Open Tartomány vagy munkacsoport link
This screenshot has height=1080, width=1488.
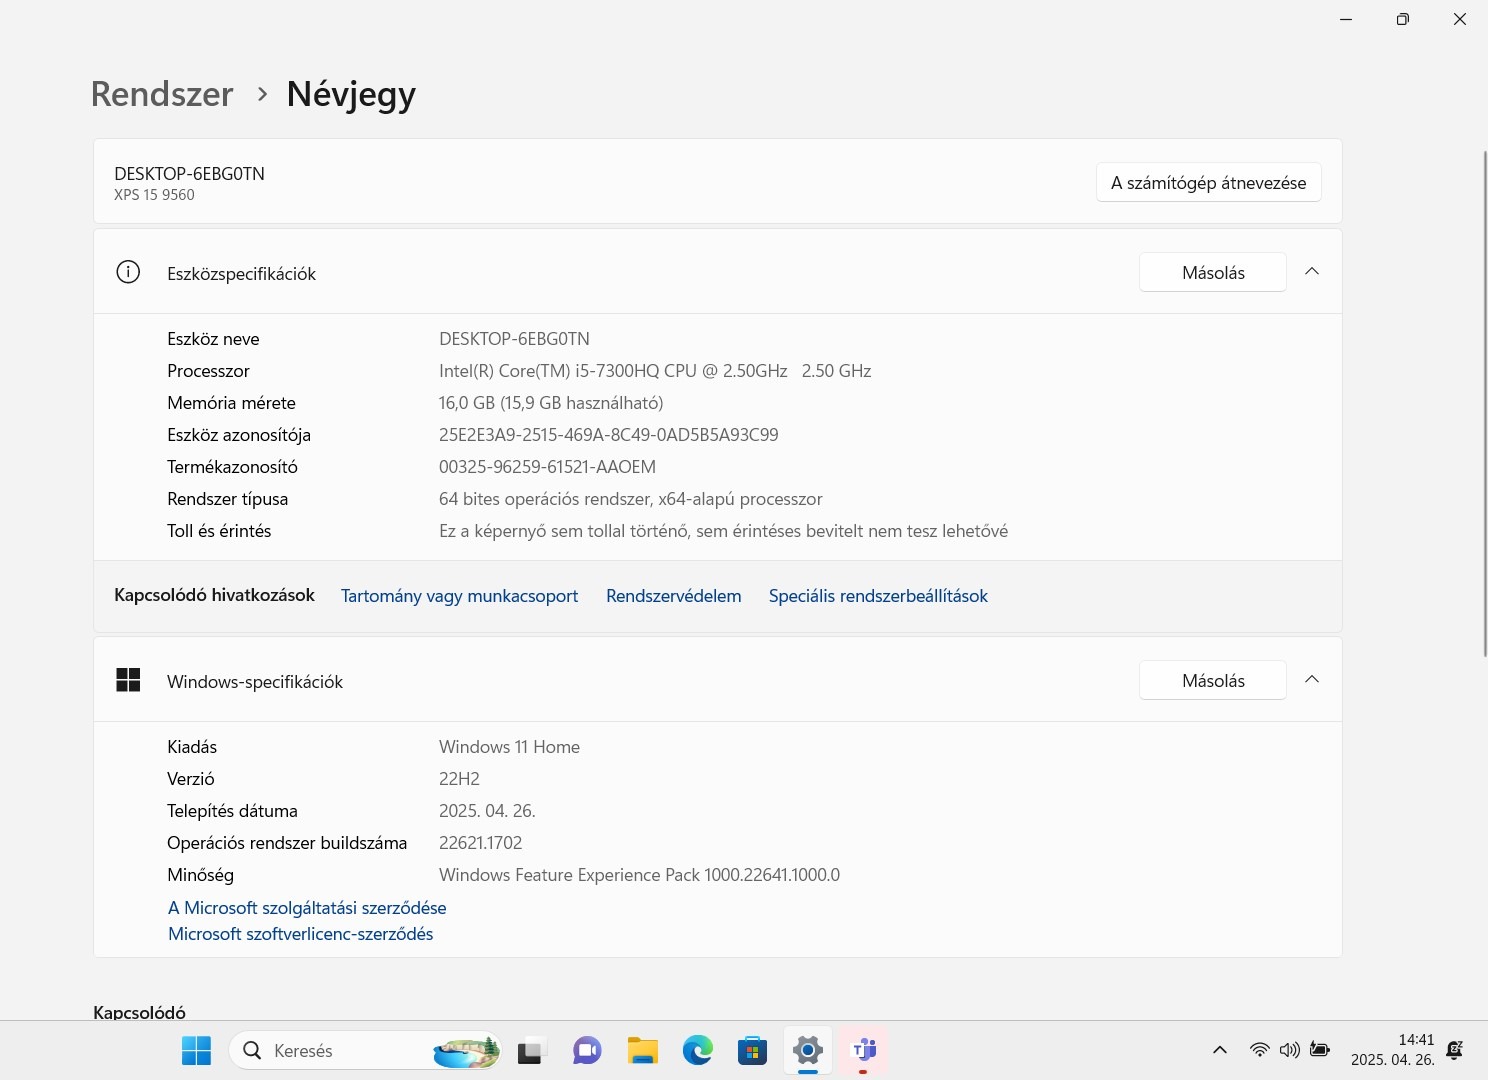coord(459,596)
